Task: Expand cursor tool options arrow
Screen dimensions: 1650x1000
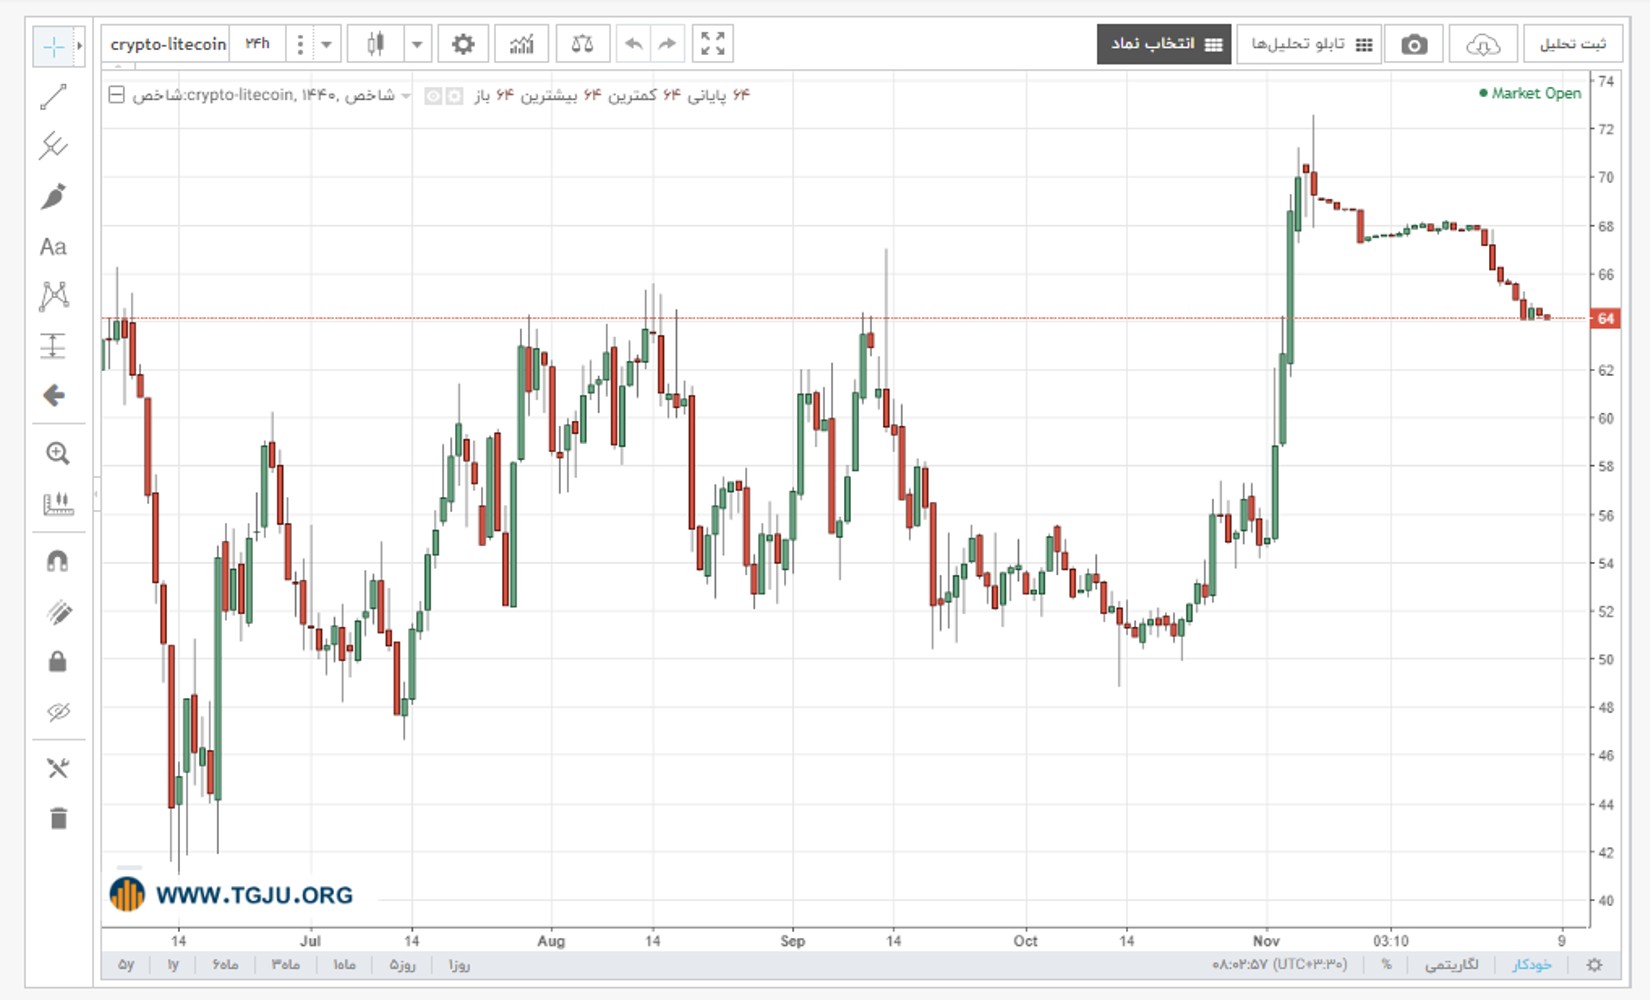Action: click(x=79, y=46)
